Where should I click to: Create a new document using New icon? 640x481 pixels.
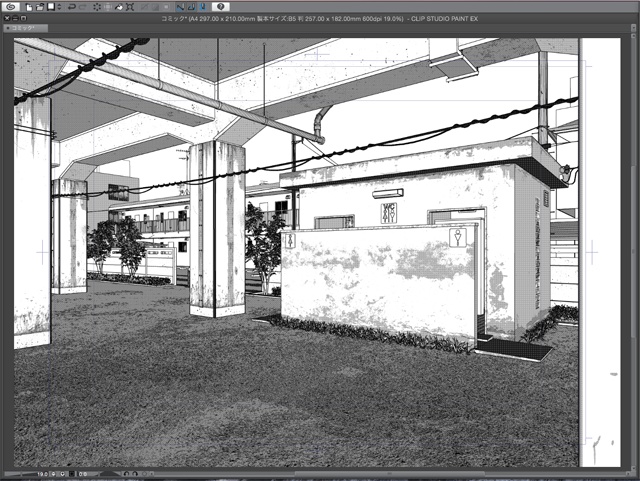pos(29,7)
